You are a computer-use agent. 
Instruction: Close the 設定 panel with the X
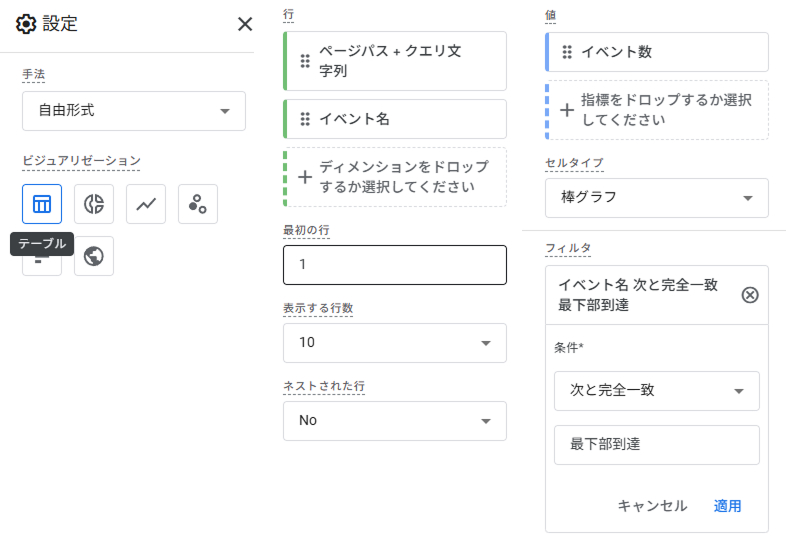tap(245, 24)
